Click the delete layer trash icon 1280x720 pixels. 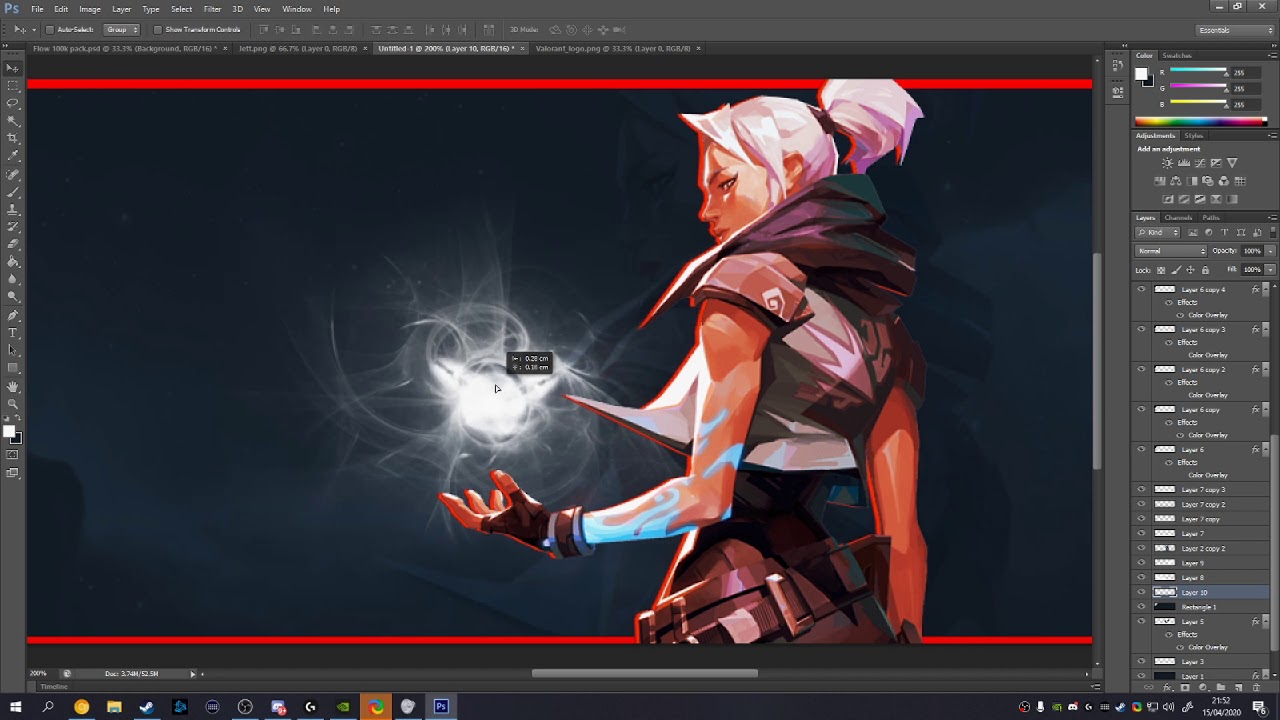(1256, 687)
